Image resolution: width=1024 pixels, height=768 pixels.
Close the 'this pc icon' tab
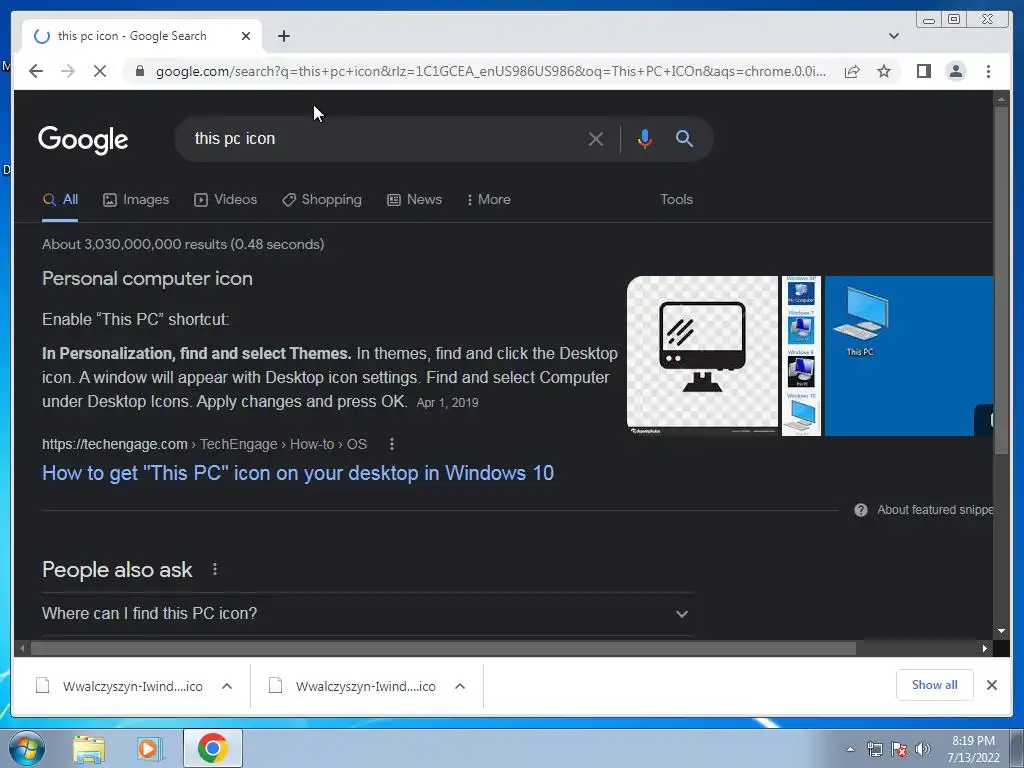click(246, 36)
